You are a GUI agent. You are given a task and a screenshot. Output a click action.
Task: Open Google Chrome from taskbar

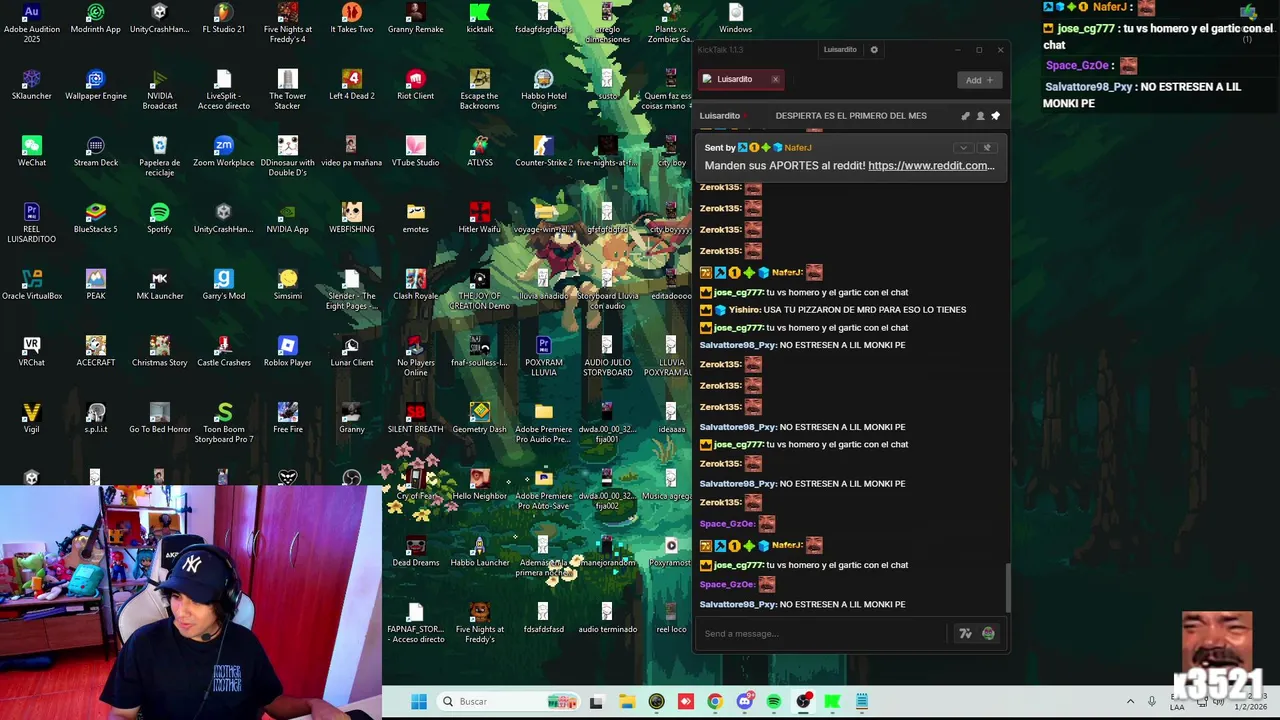tap(715, 702)
